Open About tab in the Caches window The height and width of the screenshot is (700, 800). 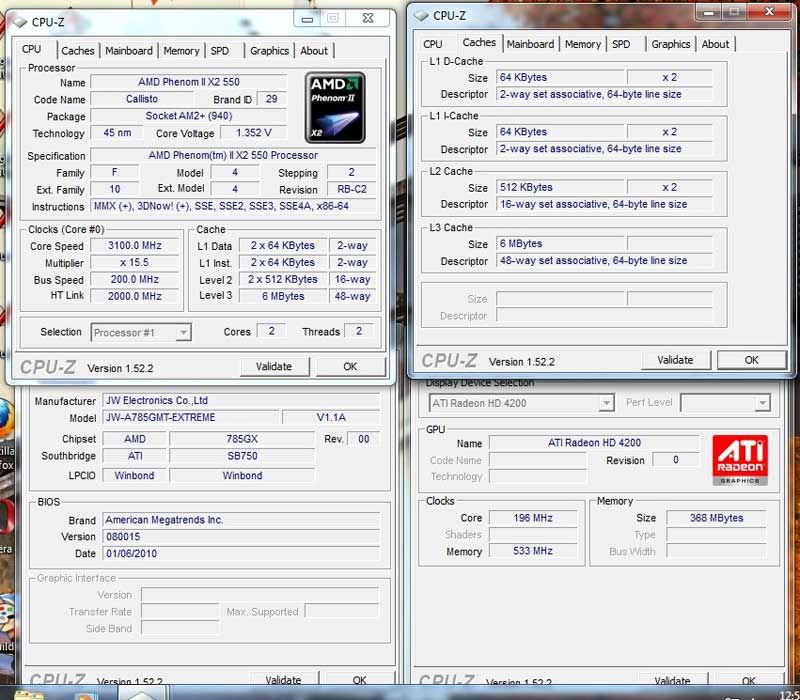[x=715, y=44]
